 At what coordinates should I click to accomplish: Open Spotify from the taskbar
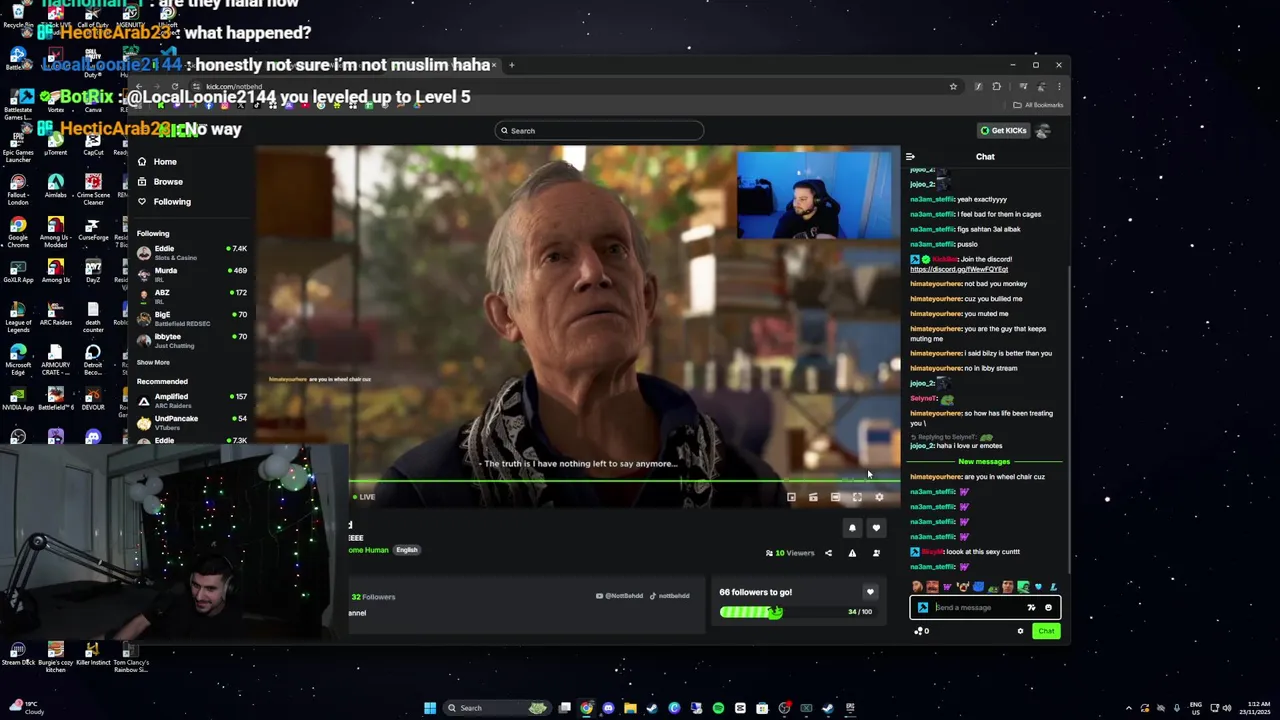(x=718, y=708)
